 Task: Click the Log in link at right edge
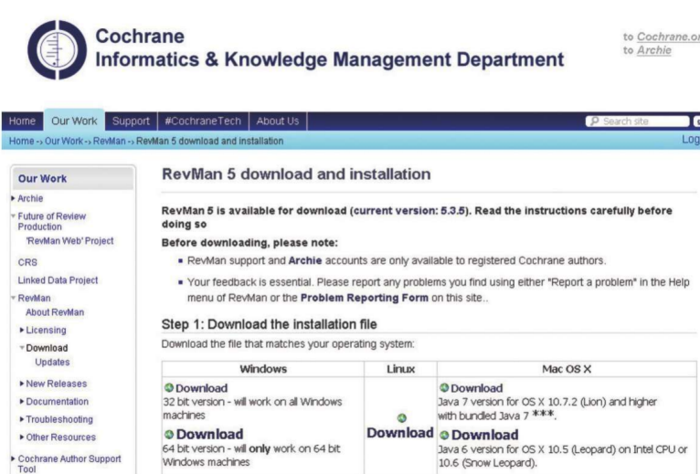coord(691,140)
